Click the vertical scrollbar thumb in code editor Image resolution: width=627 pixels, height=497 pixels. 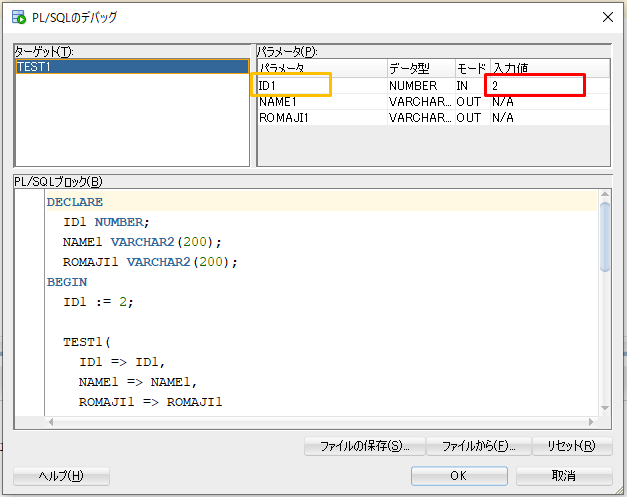(x=605, y=237)
